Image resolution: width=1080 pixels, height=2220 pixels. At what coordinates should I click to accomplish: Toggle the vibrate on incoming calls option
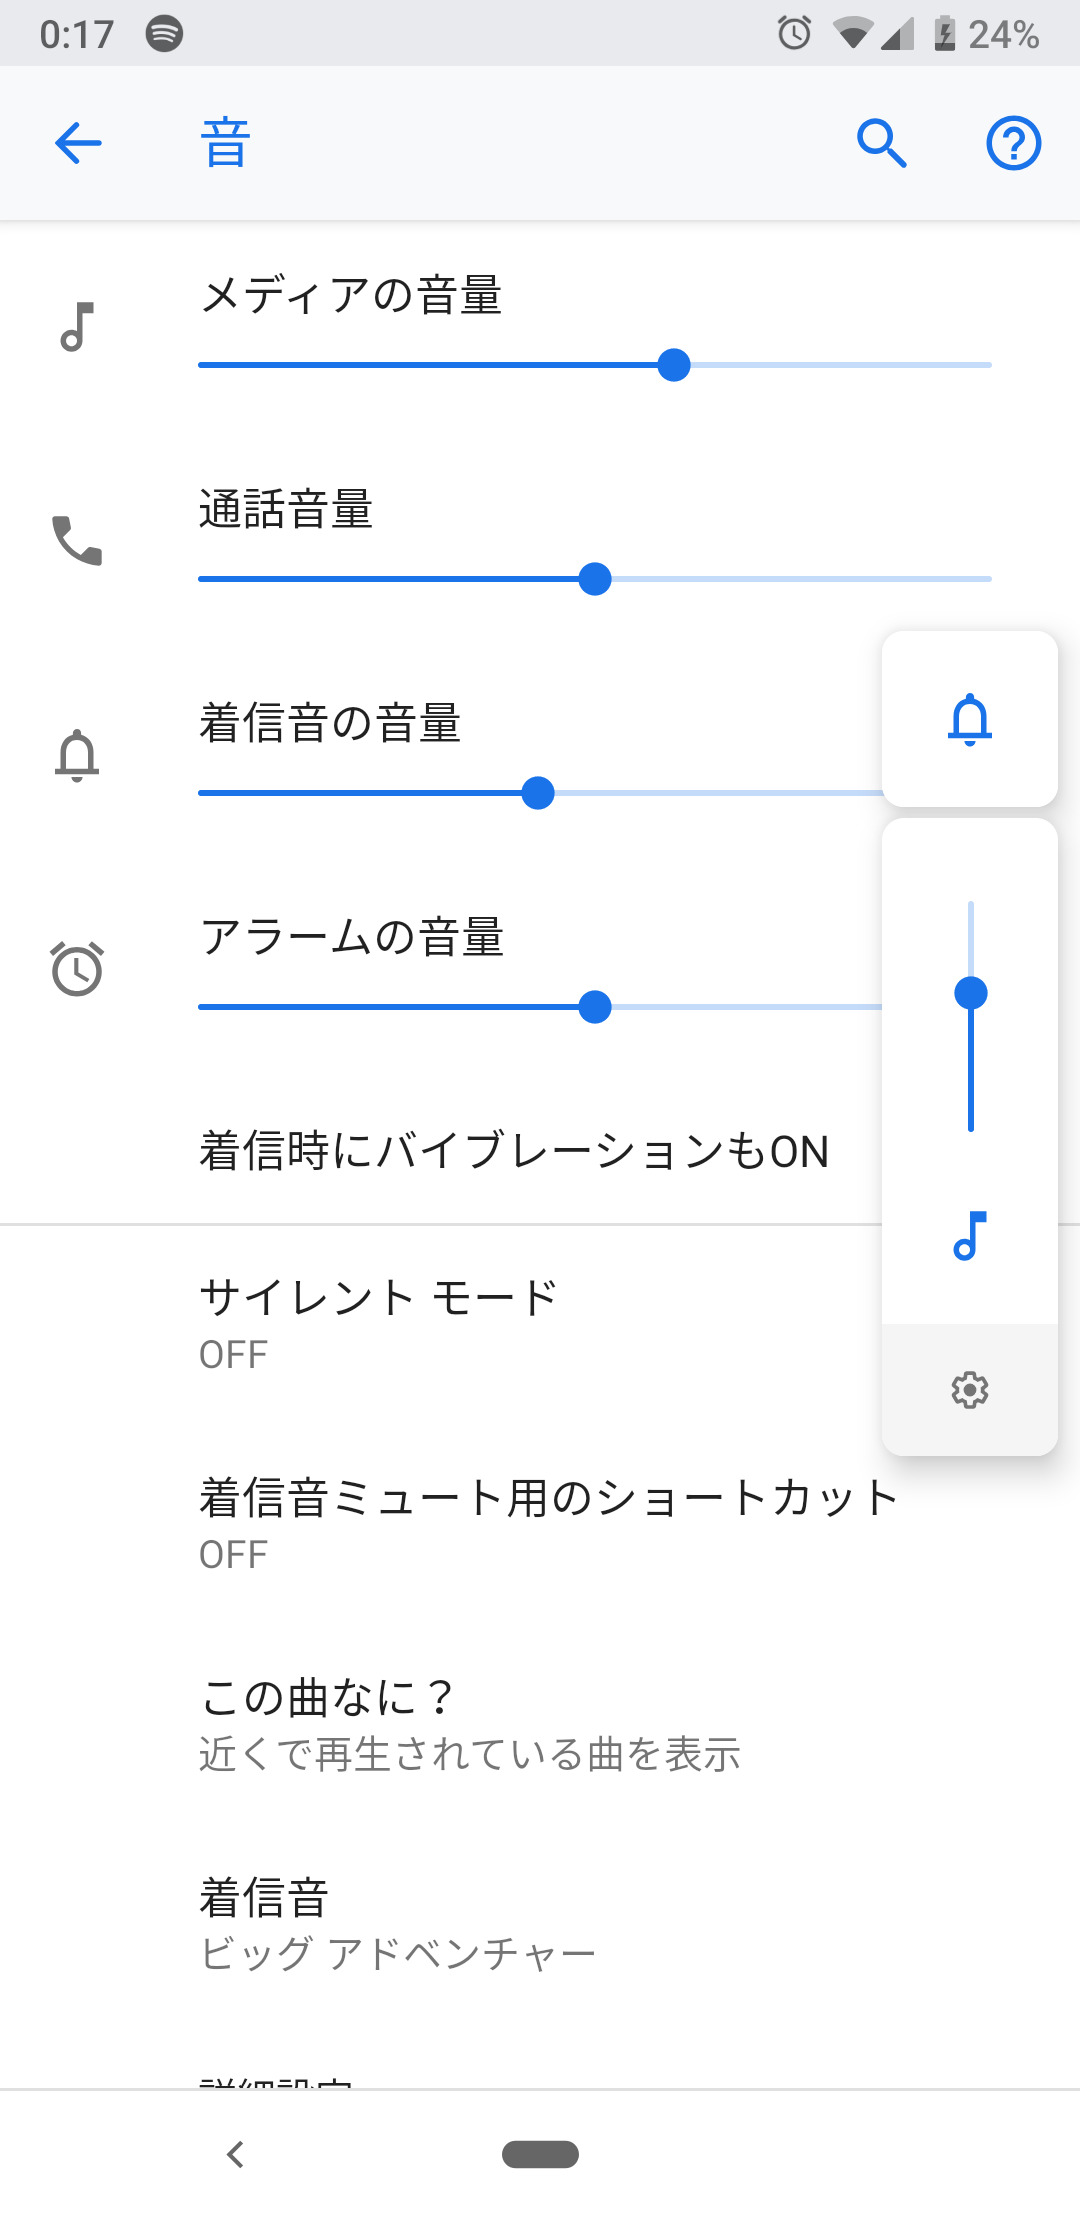point(514,1151)
